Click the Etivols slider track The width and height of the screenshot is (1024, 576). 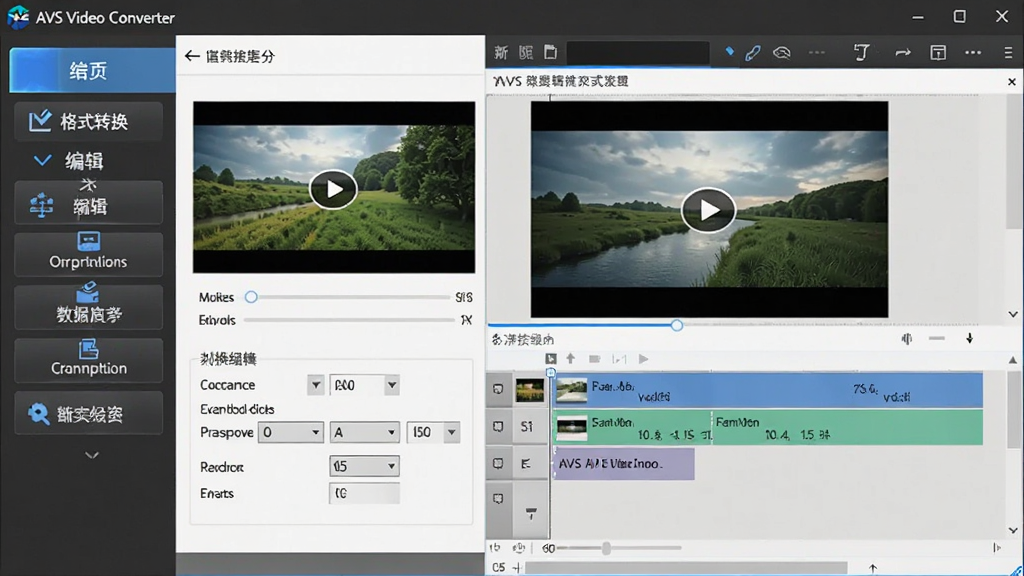point(349,320)
